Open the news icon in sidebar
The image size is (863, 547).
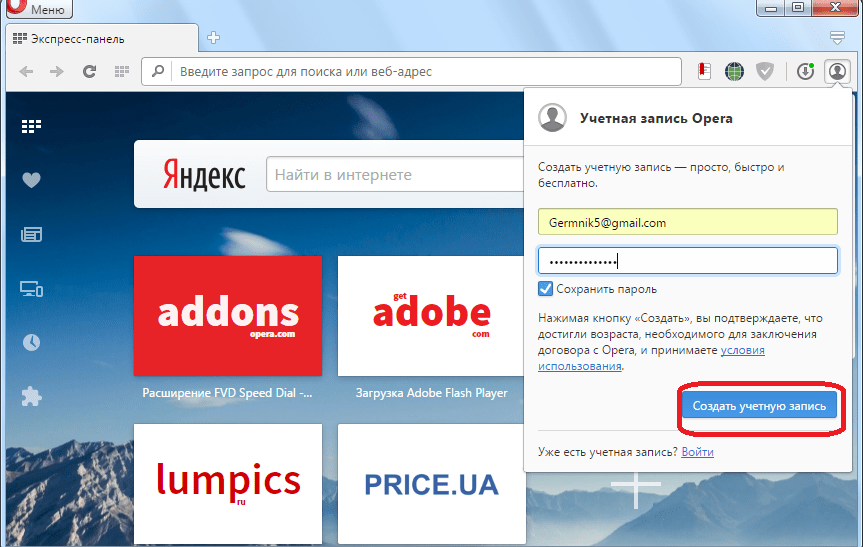[x=31, y=234]
